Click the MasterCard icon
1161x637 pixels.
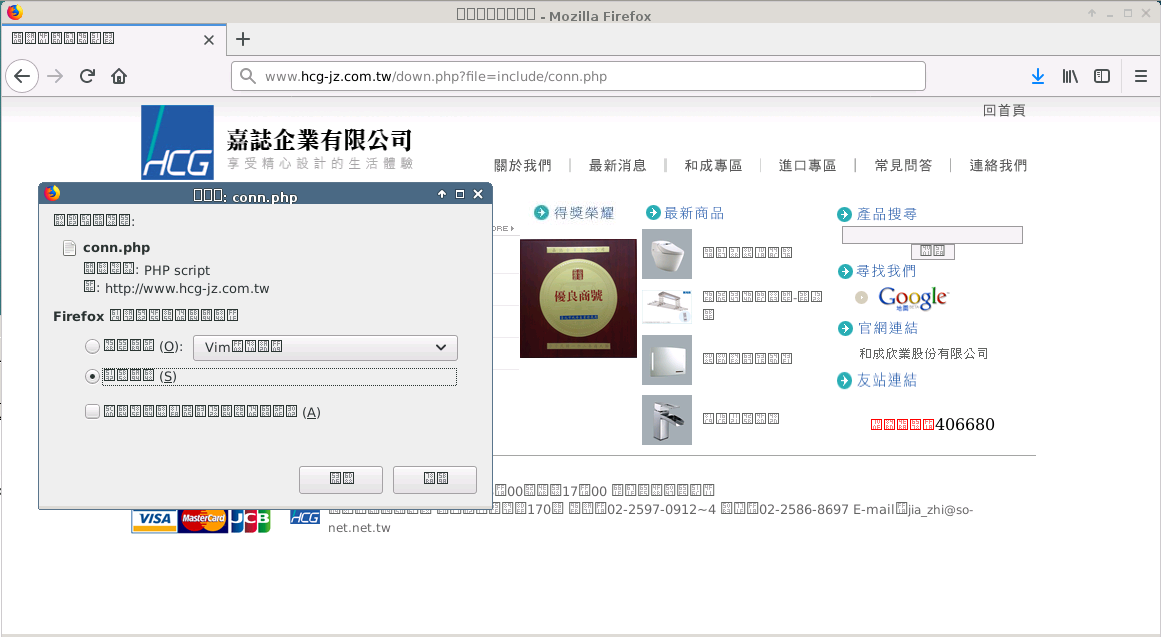[203, 520]
